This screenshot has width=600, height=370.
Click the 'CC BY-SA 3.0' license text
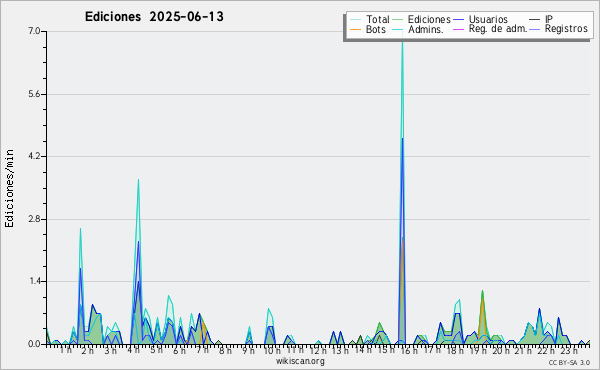click(x=569, y=363)
